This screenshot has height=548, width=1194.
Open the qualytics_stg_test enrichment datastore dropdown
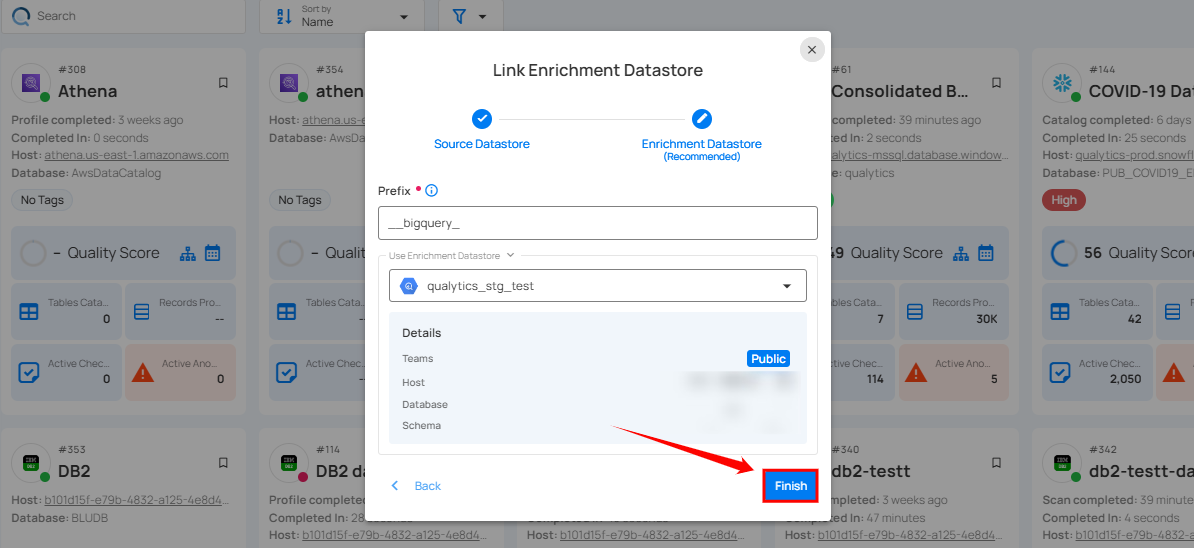click(x=598, y=285)
